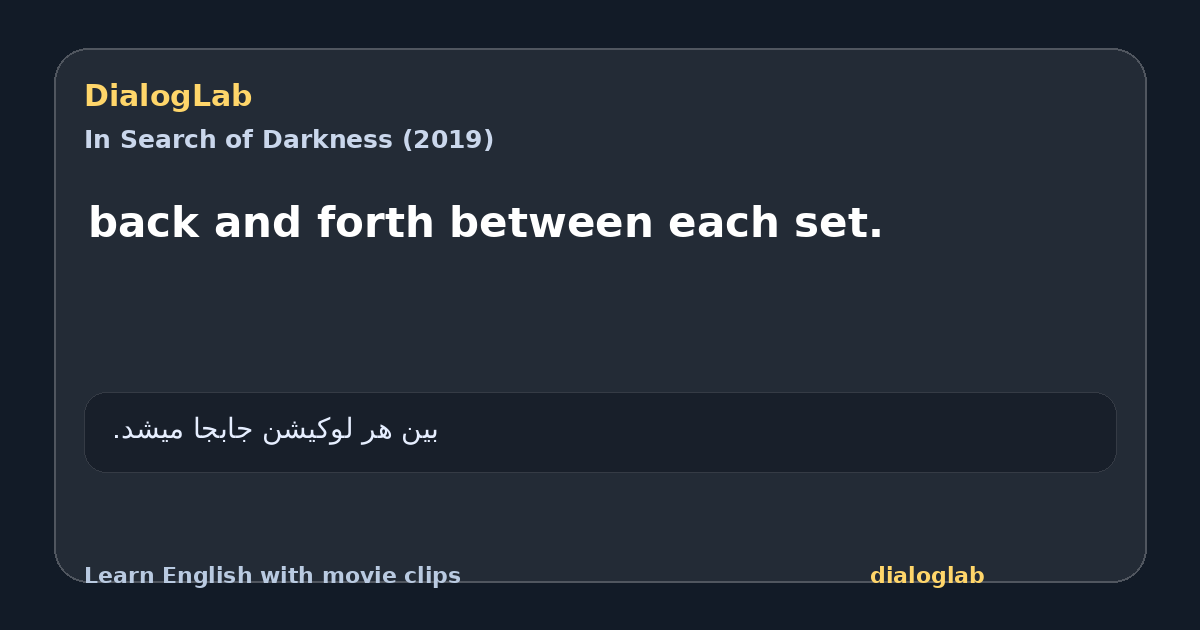Open the yellow dialoglab handle link

coord(927,576)
